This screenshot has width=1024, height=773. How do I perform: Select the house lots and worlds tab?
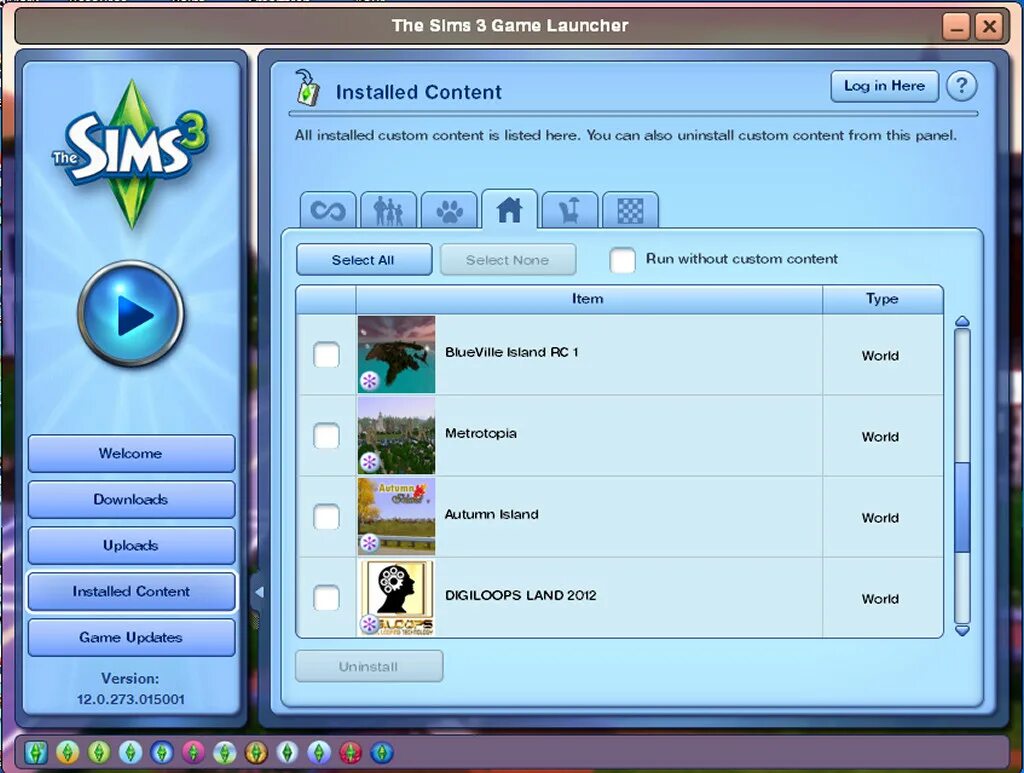pos(509,209)
